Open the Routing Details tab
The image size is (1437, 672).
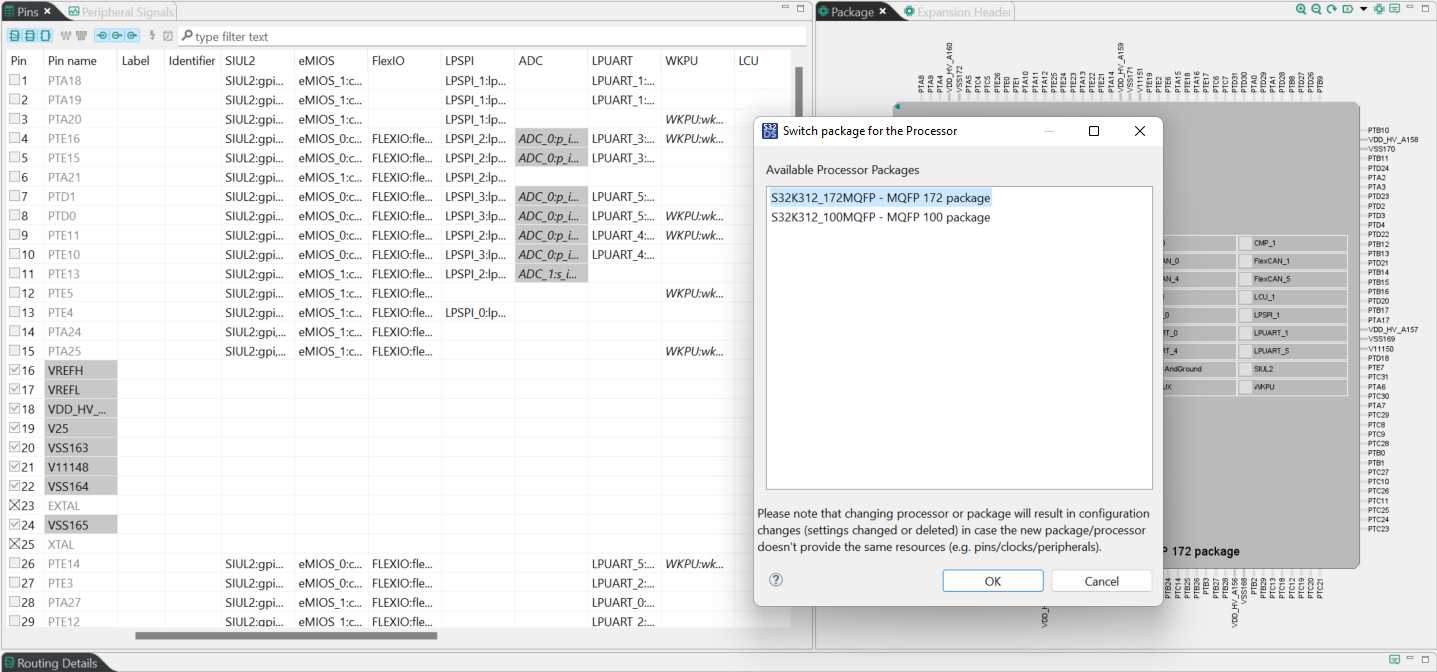(x=54, y=661)
